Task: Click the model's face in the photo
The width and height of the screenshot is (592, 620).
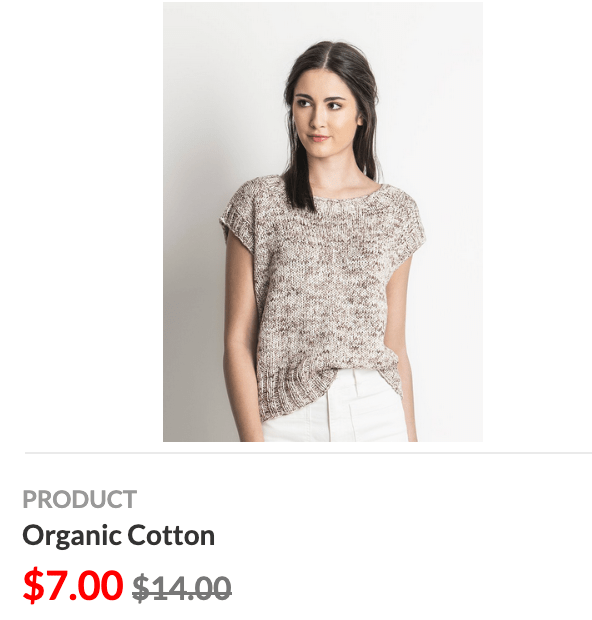Action: pyautogui.click(x=322, y=115)
